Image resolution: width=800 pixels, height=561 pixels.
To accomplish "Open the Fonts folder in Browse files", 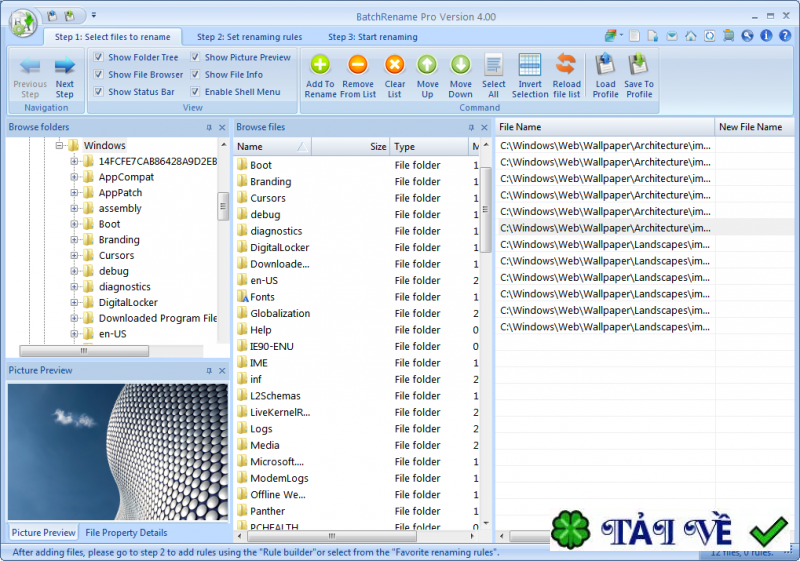I will (262, 297).
